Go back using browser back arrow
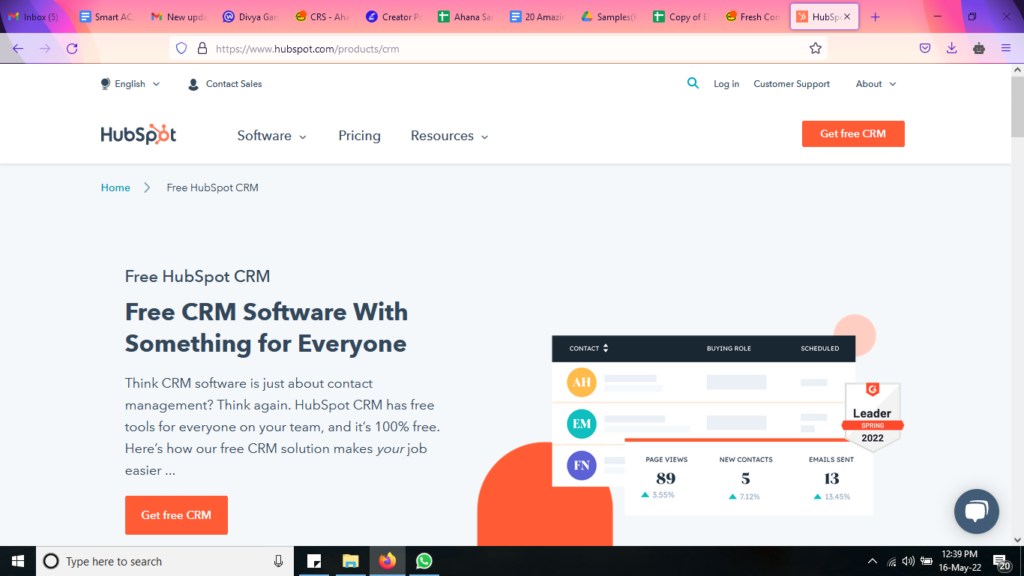Image resolution: width=1024 pixels, height=576 pixels. click(18, 48)
